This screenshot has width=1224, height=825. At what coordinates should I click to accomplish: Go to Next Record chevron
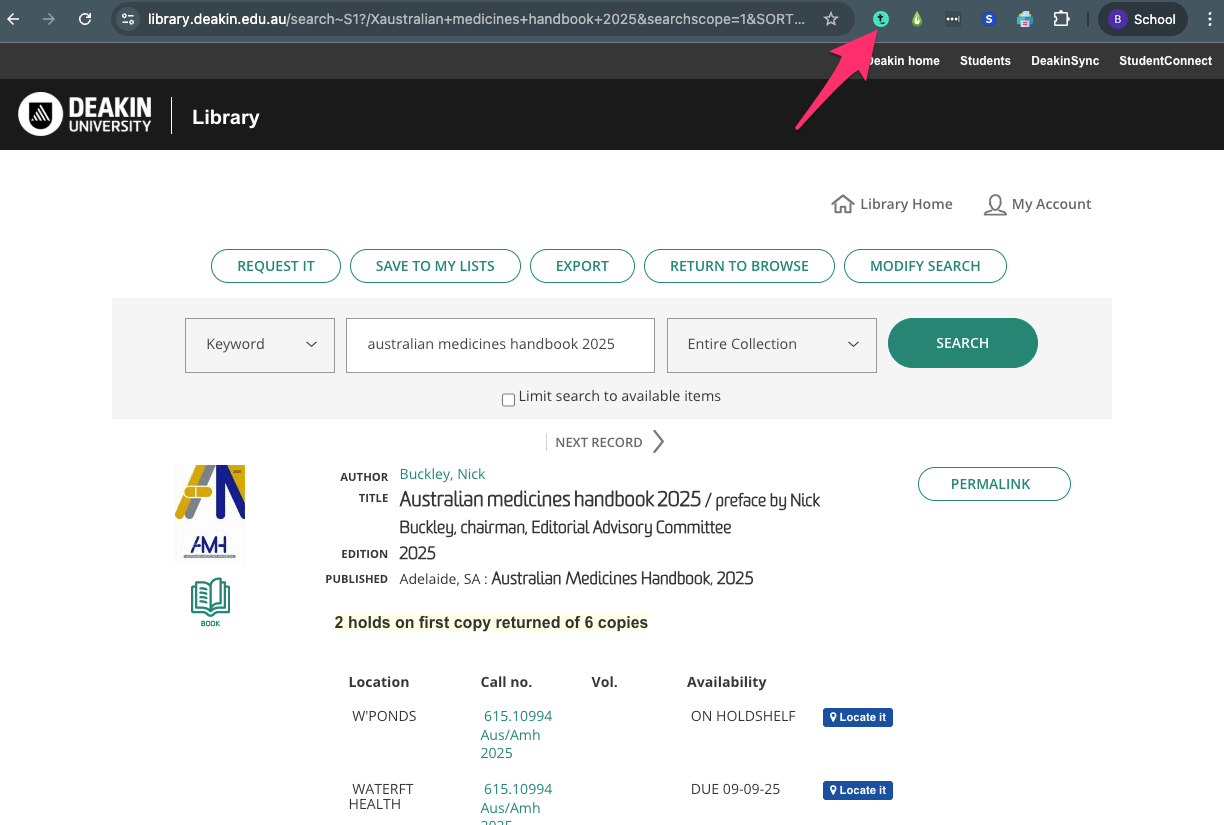(658, 442)
